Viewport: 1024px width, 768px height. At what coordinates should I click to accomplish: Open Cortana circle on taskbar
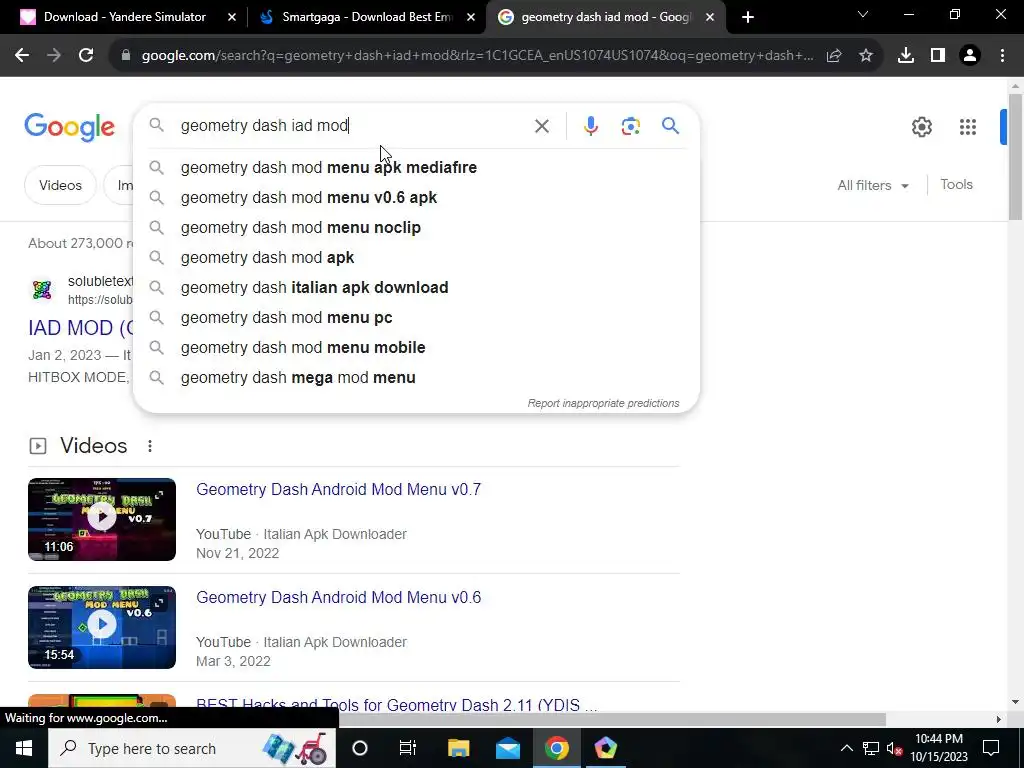(360, 748)
